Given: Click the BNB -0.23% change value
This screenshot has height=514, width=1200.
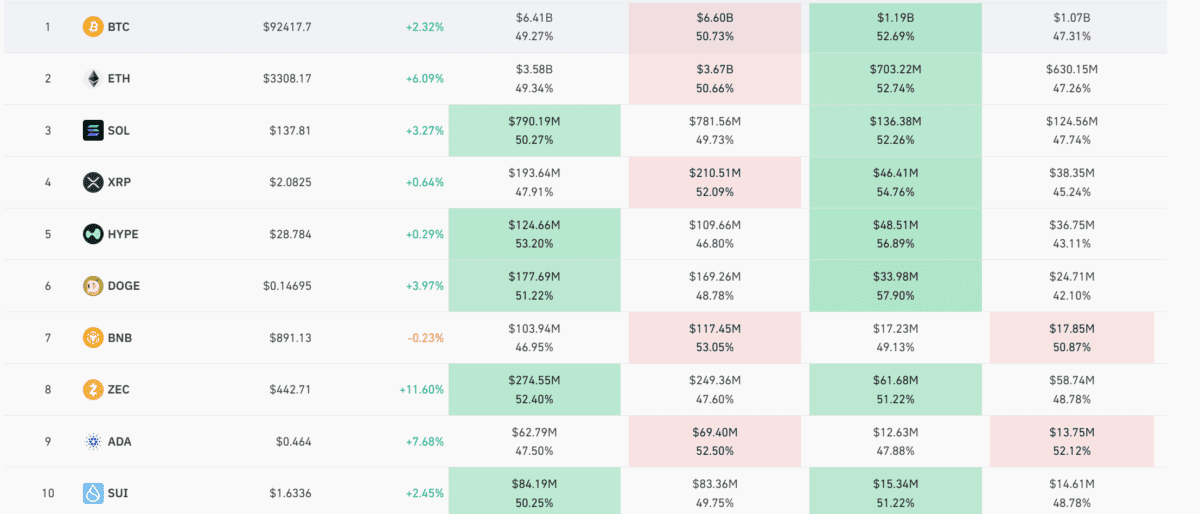Looking at the screenshot, I should [x=425, y=338].
